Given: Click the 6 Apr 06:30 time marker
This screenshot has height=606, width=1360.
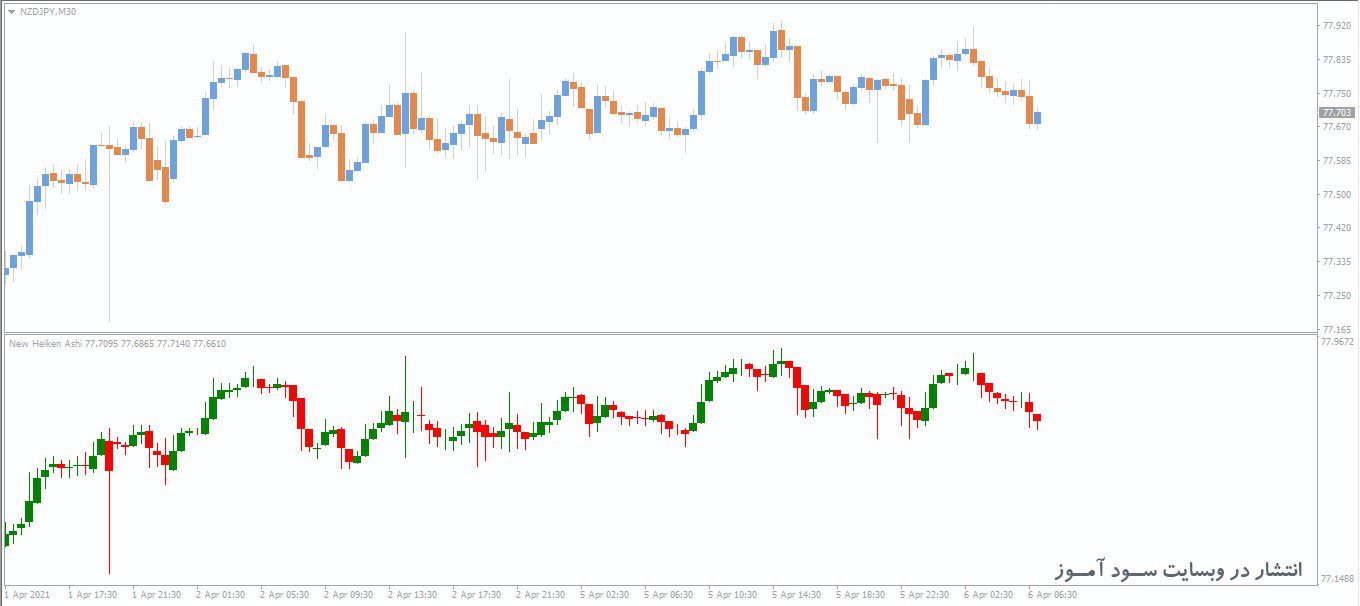Looking at the screenshot, I should point(1053,595).
